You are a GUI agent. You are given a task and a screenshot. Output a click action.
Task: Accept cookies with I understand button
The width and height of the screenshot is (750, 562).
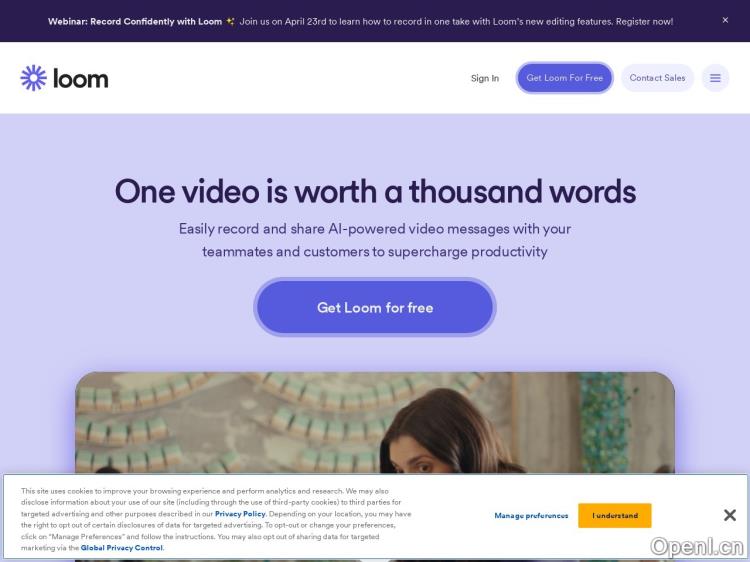(x=615, y=516)
